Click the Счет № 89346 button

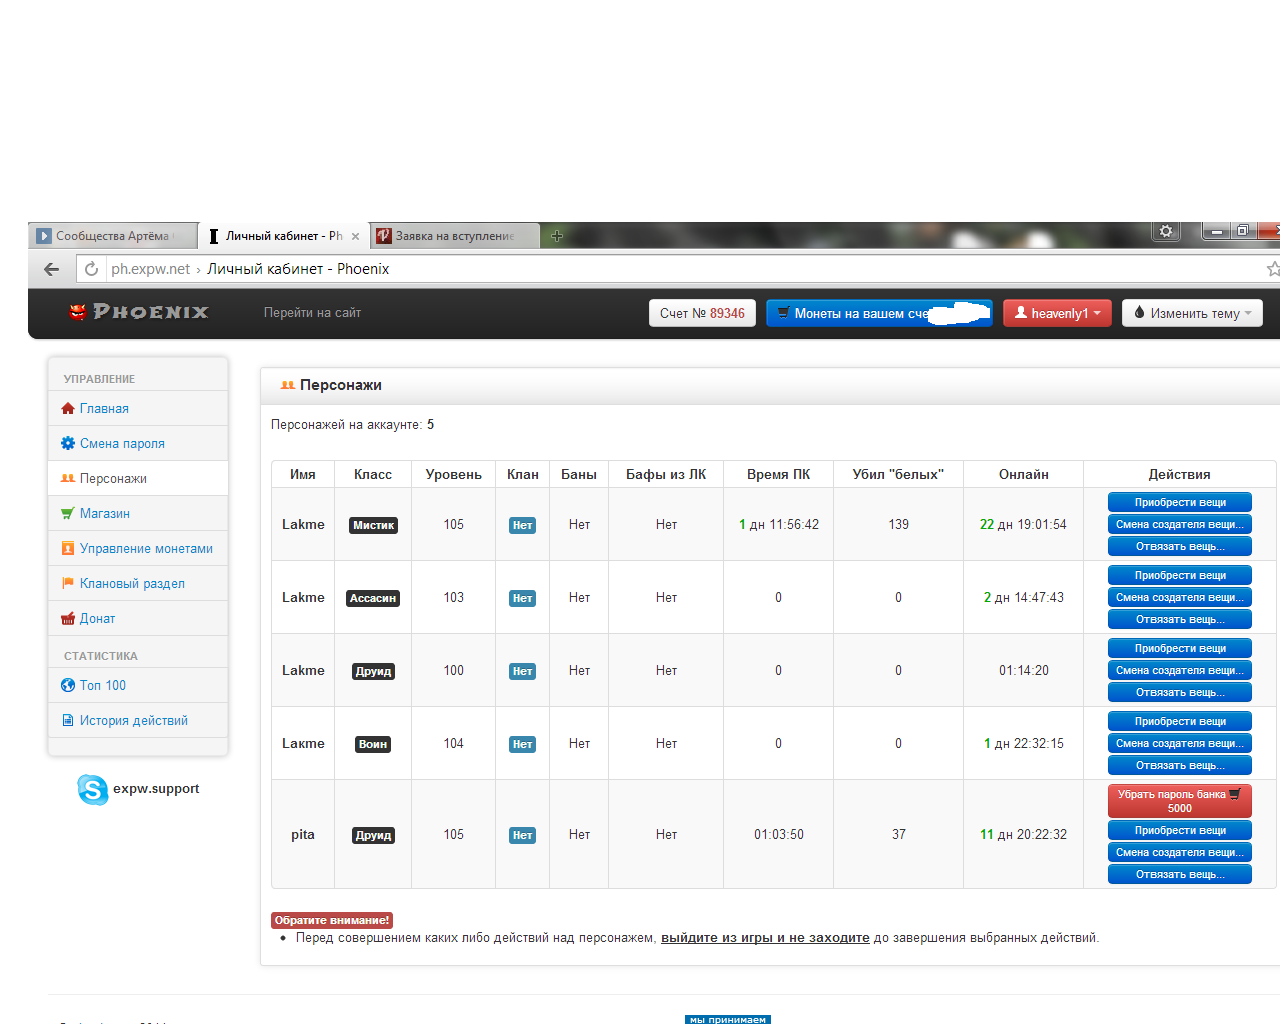point(702,313)
